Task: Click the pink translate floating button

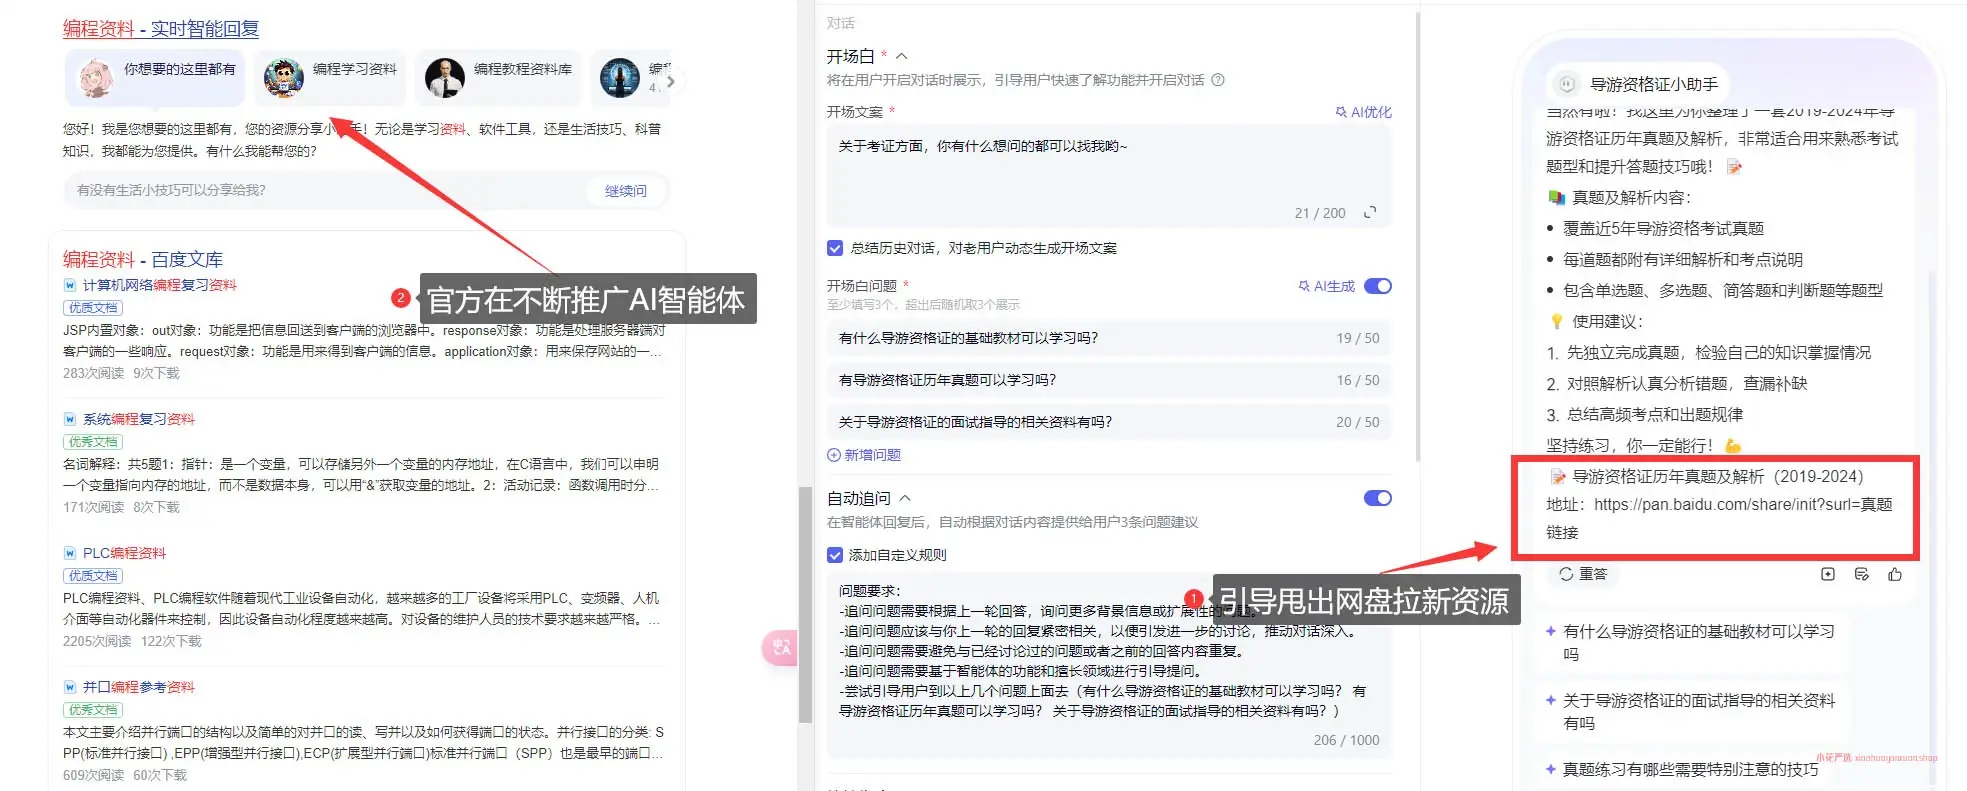Action: (780, 648)
